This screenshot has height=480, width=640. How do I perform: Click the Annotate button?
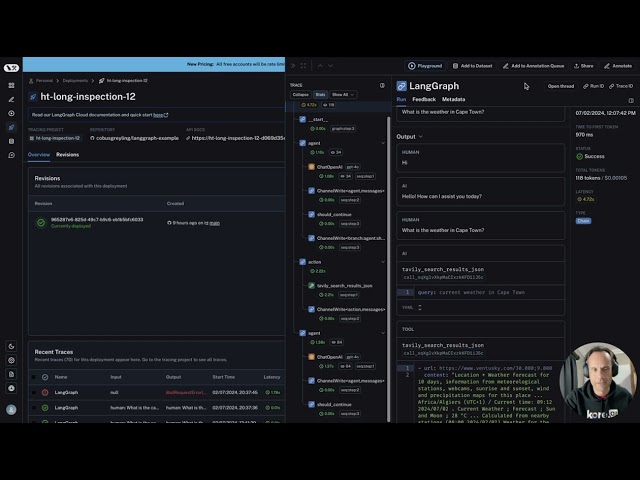(x=618, y=66)
